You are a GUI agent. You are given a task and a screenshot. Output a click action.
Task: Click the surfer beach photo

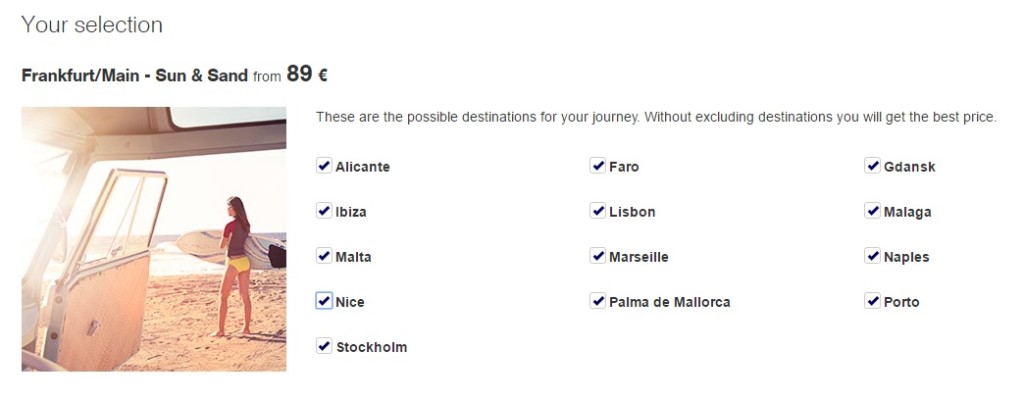click(154, 239)
